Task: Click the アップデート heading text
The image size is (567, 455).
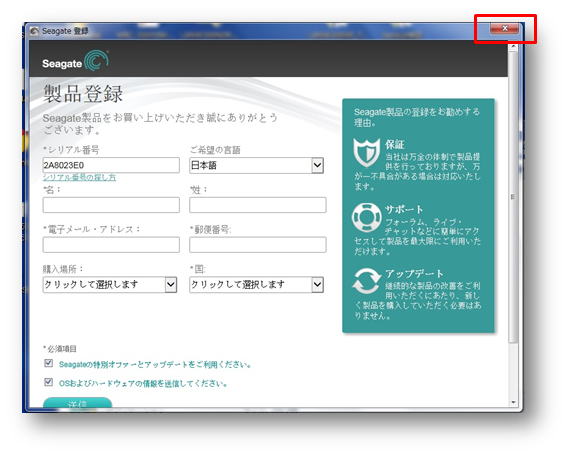Action: pos(414,274)
